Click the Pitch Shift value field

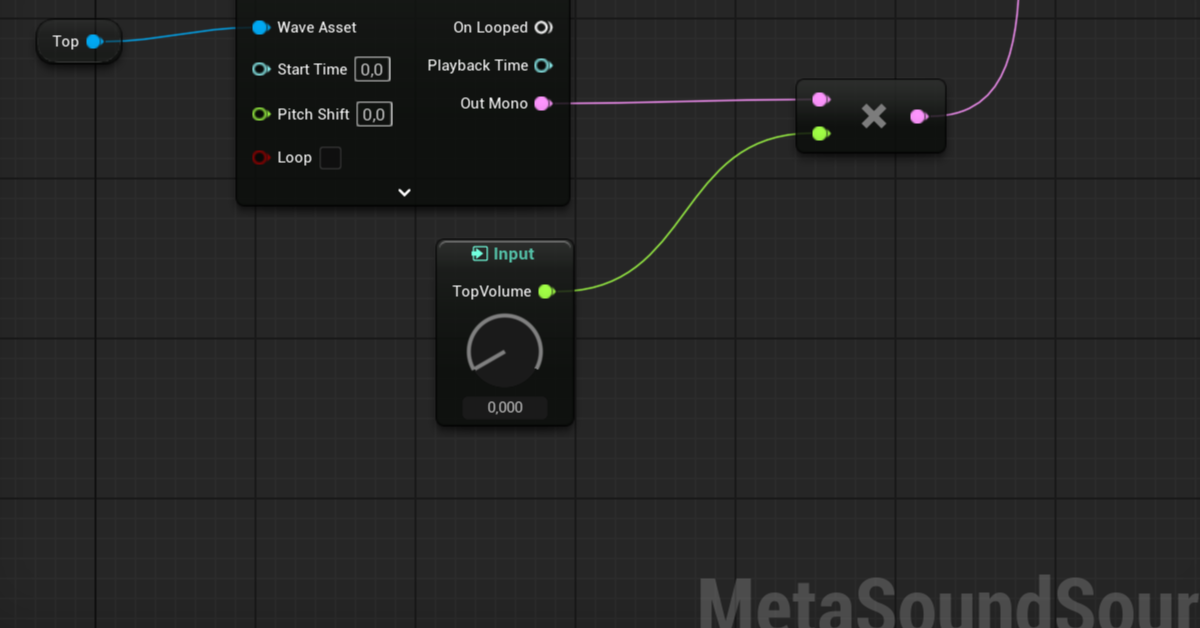[374, 114]
